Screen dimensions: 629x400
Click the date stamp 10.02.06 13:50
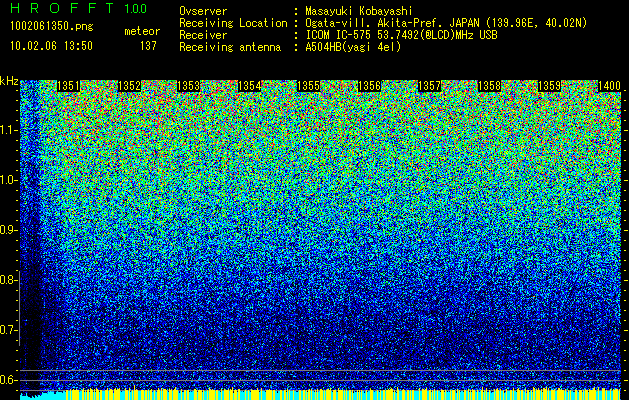click(x=51, y=46)
